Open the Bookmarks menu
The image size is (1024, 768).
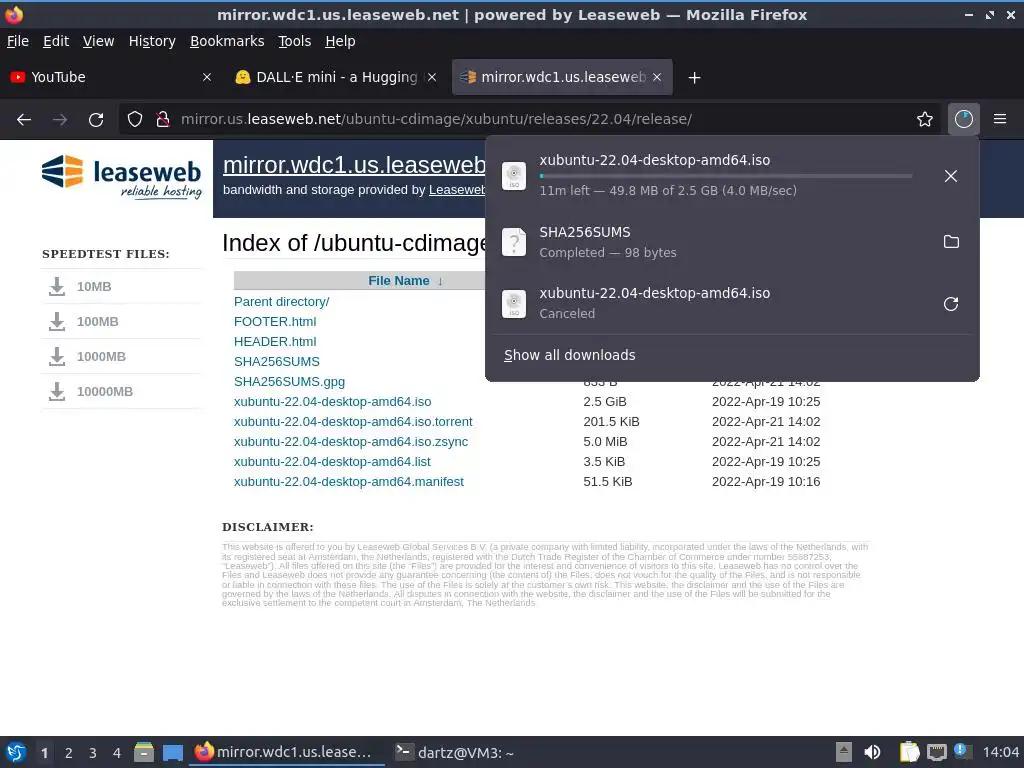click(x=227, y=41)
